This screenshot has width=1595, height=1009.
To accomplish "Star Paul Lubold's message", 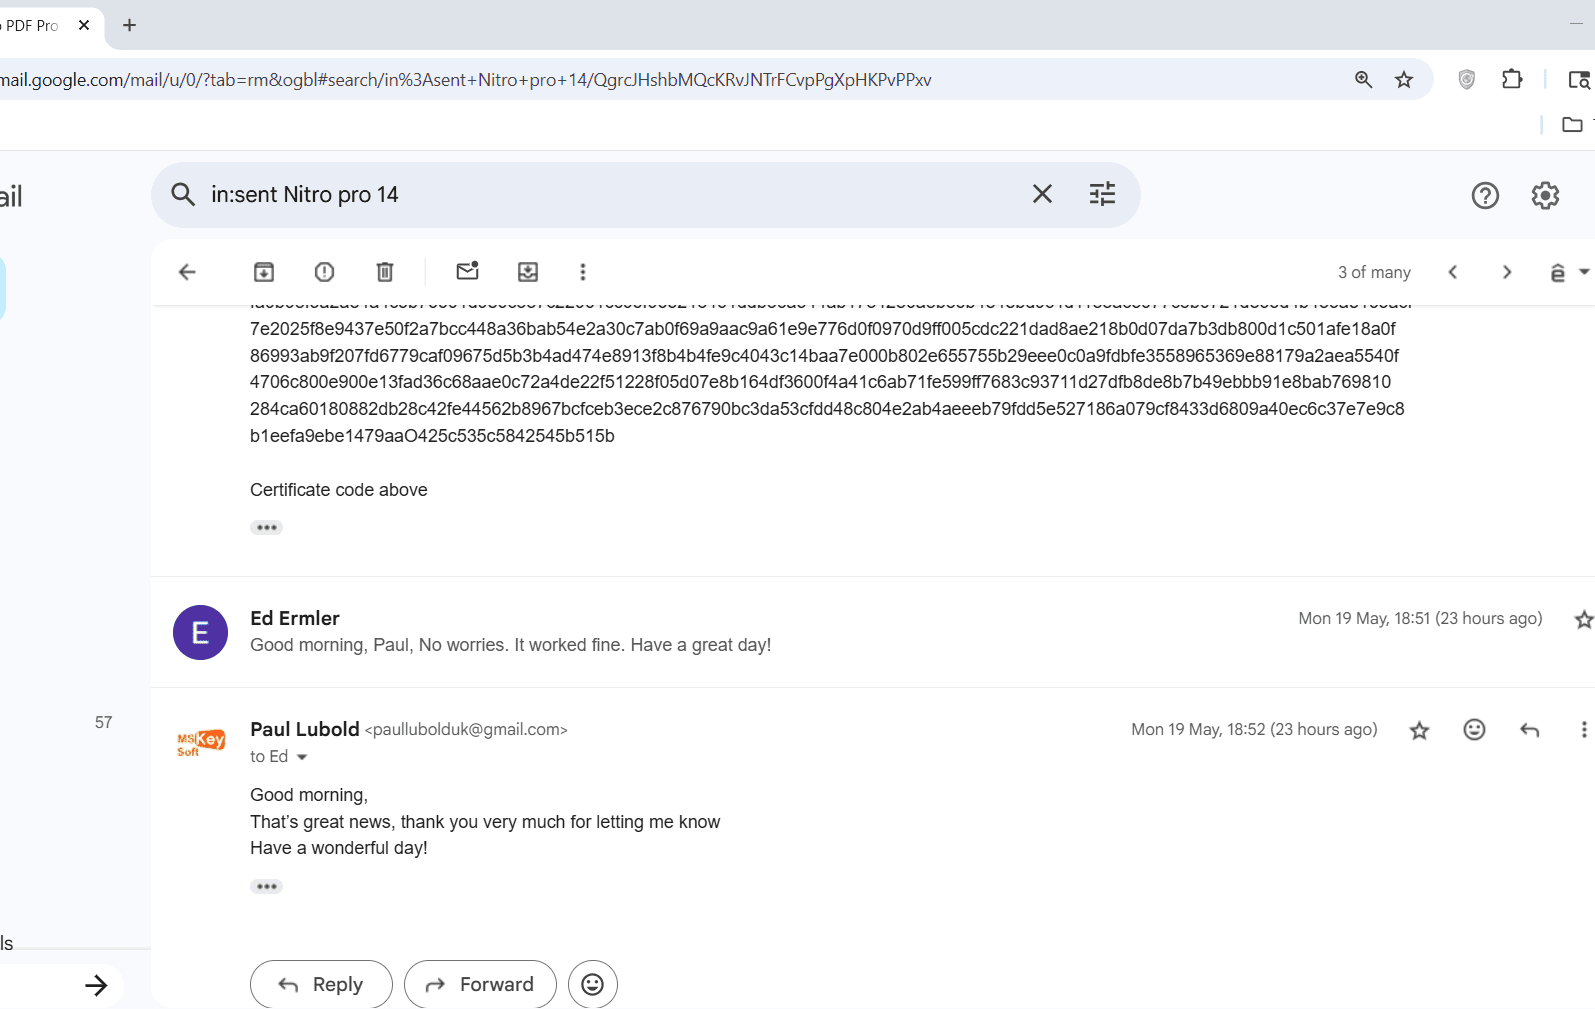I will [1419, 731].
